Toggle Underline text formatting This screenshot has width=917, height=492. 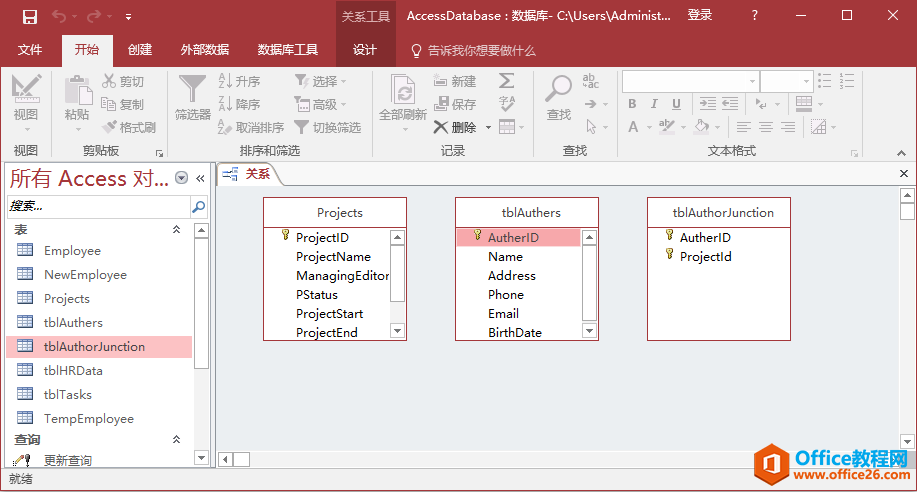pos(678,104)
